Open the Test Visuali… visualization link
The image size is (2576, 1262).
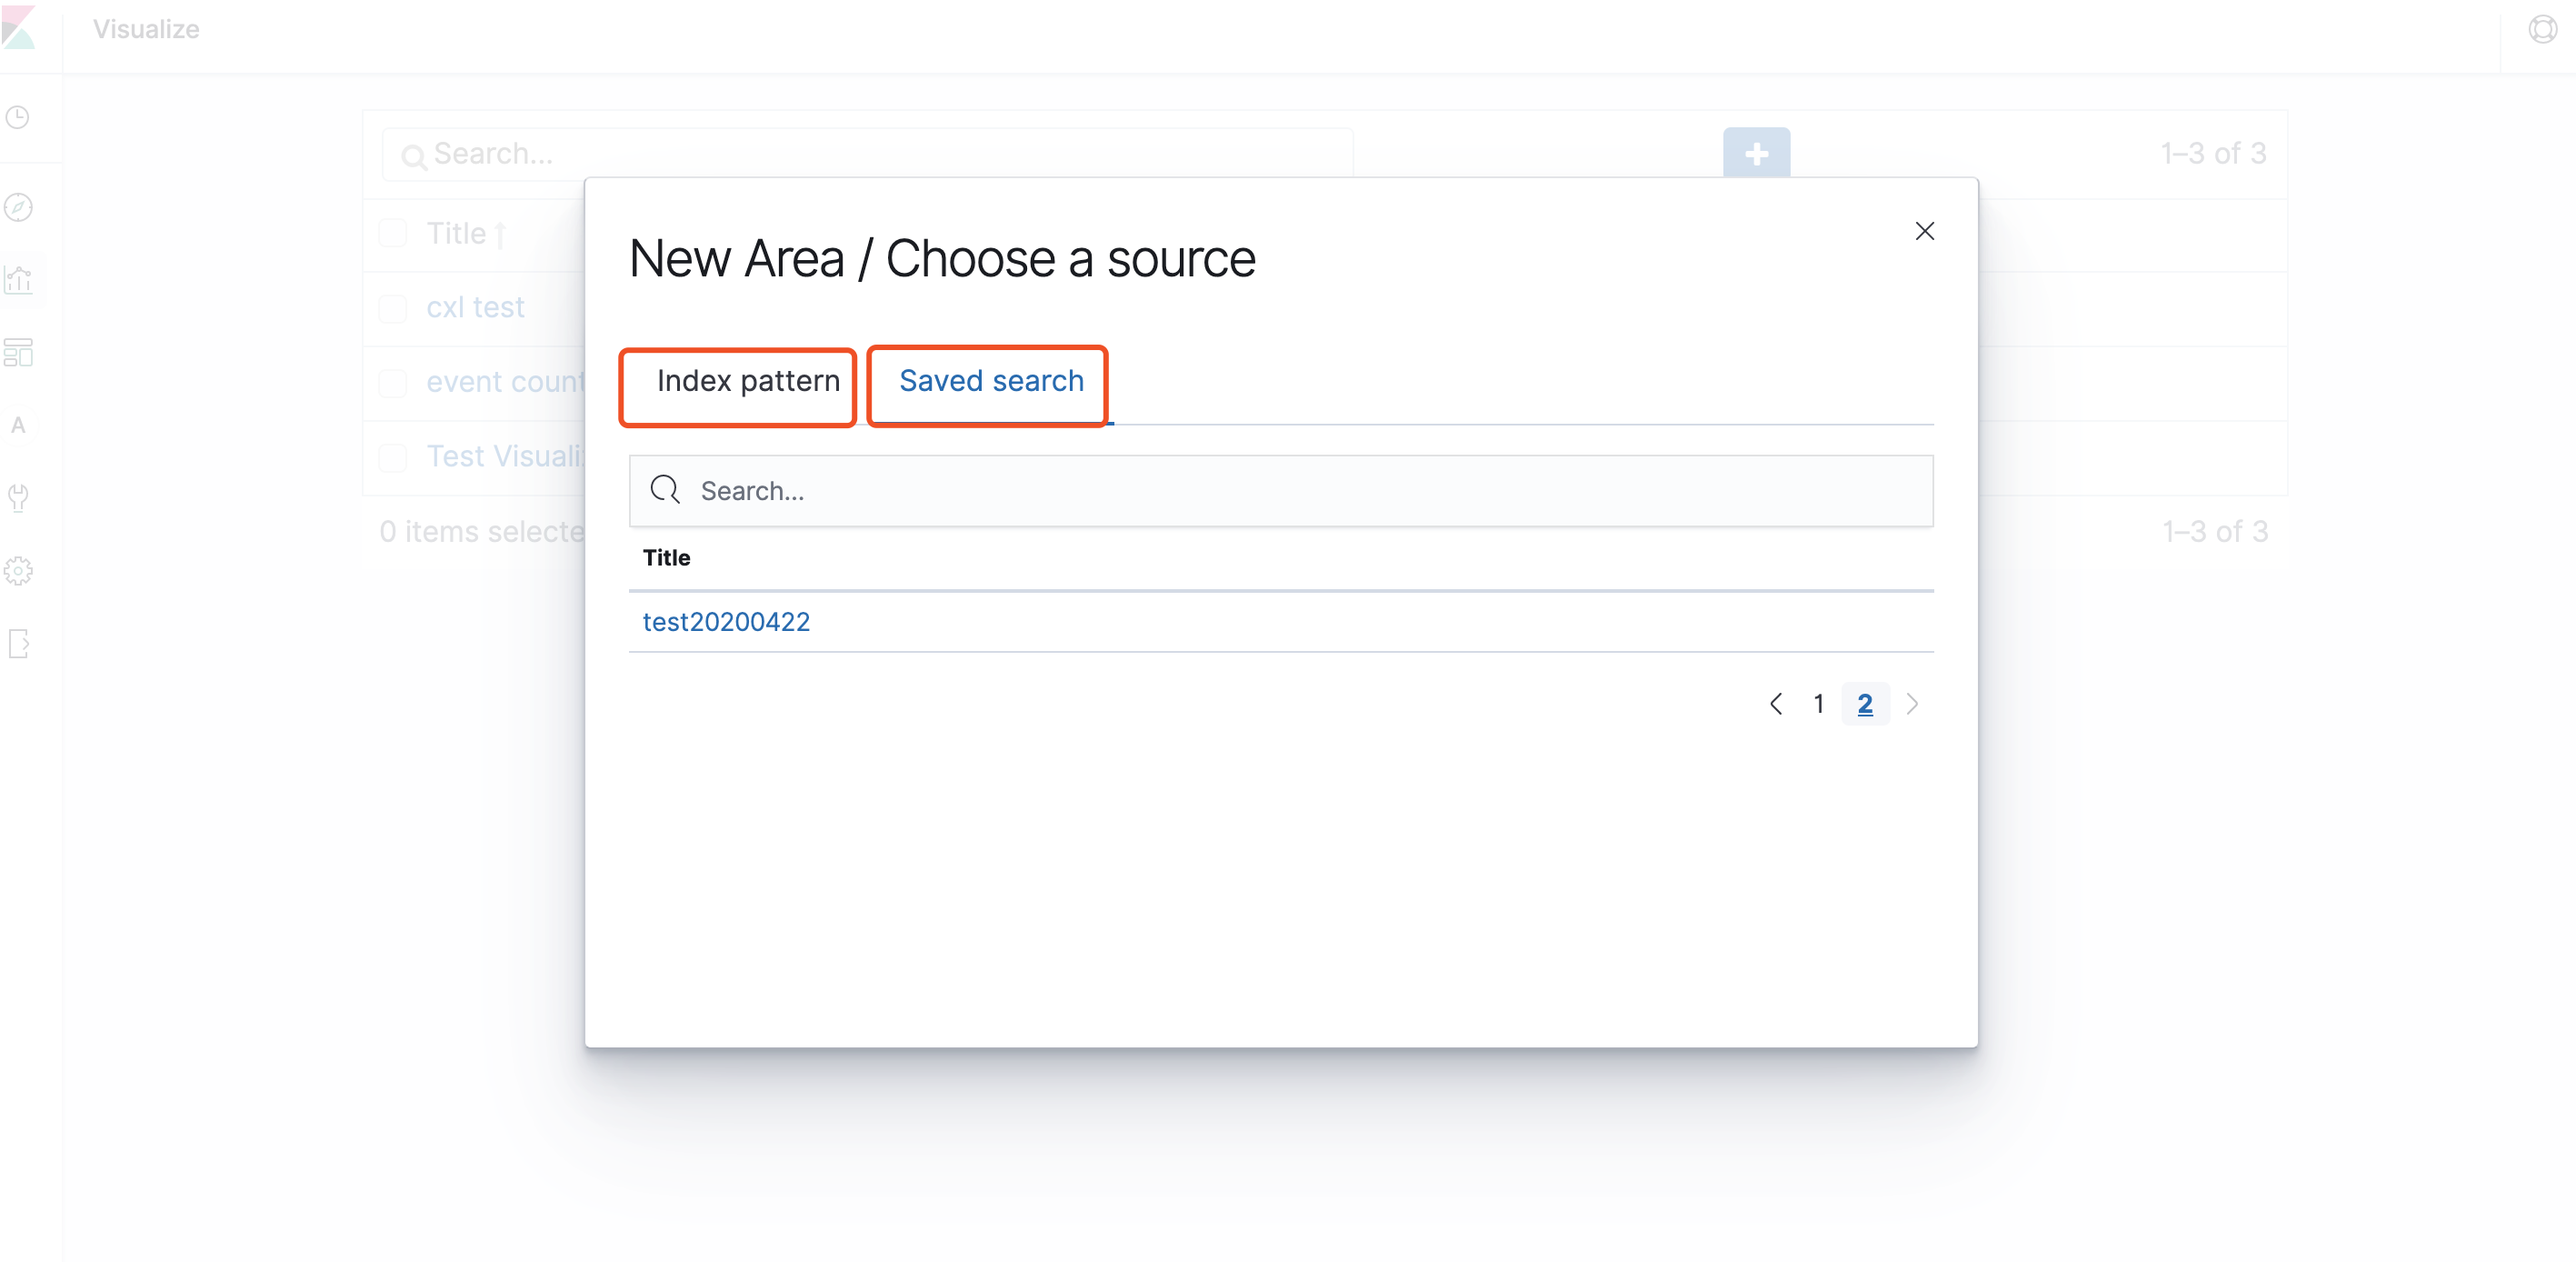tap(505, 456)
